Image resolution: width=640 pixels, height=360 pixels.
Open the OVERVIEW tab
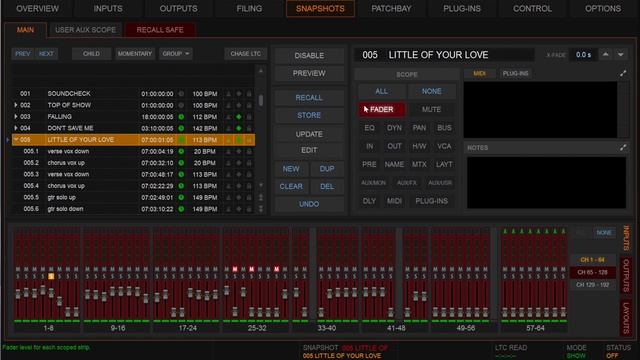click(x=37, y=9)
